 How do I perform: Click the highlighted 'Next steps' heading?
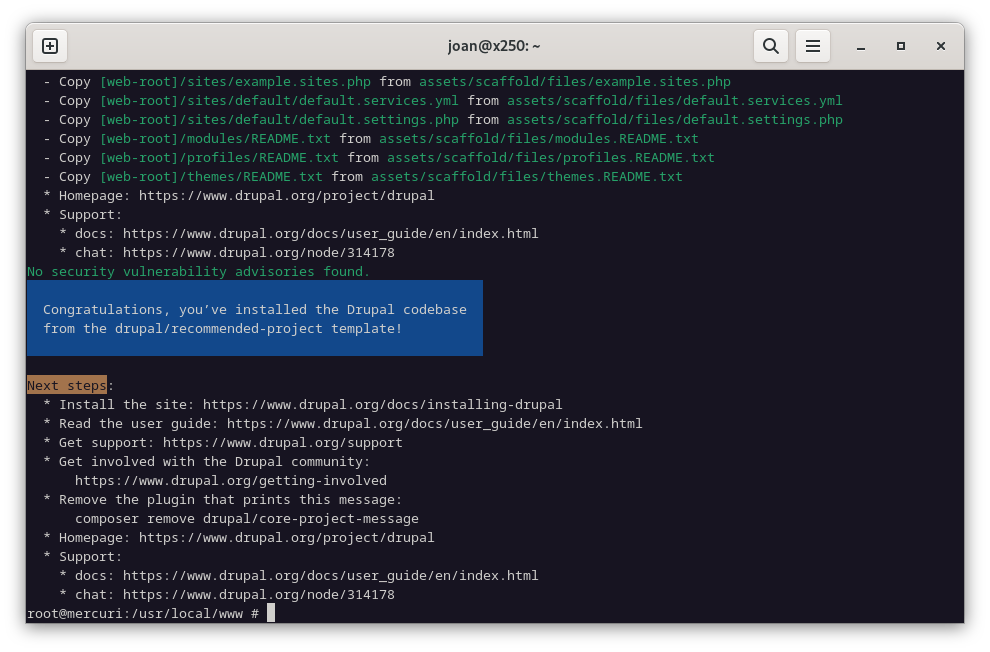click(x=67, y=386)
